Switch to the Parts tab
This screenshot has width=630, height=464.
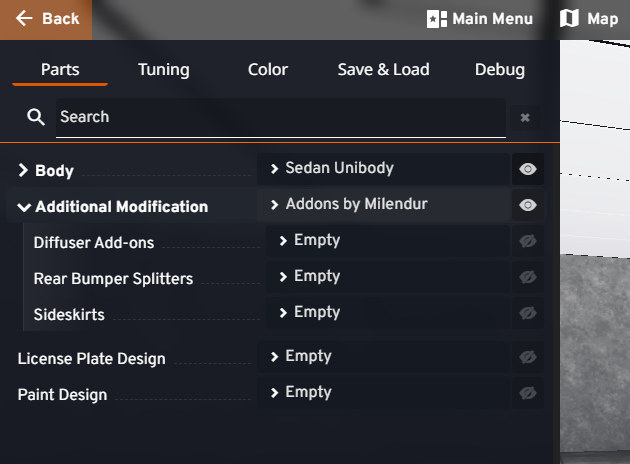pos(60,69)
